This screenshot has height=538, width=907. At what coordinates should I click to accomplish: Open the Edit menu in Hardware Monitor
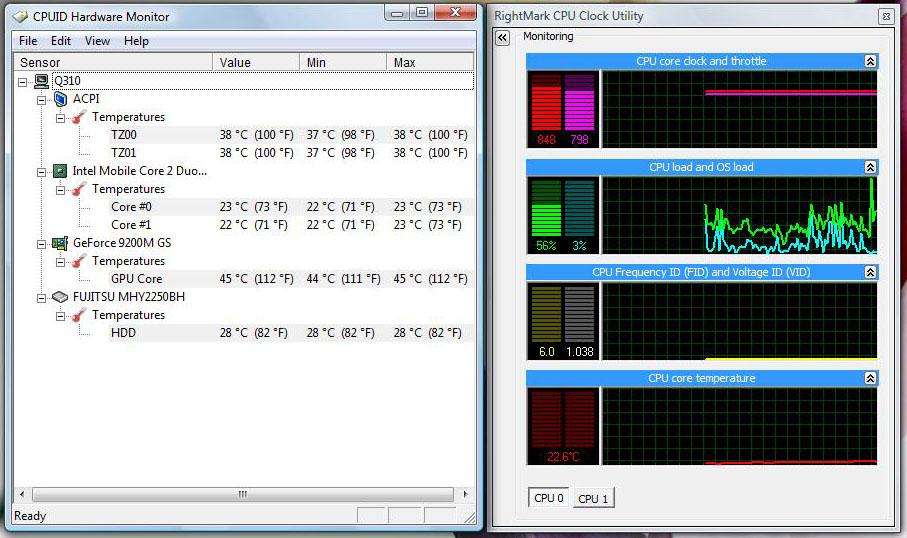[61, 41]
